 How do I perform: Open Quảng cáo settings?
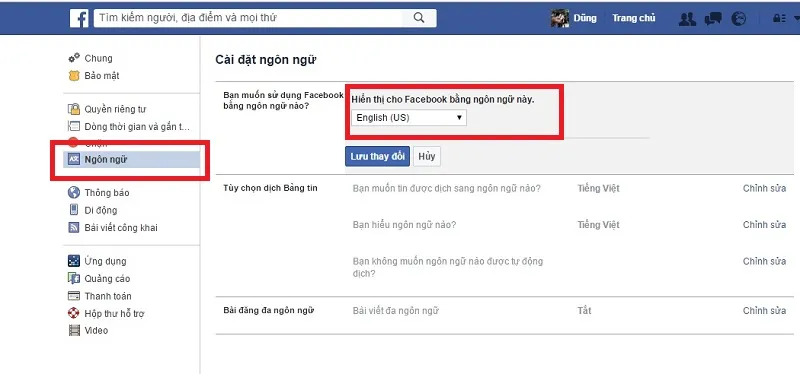[107, 278]
